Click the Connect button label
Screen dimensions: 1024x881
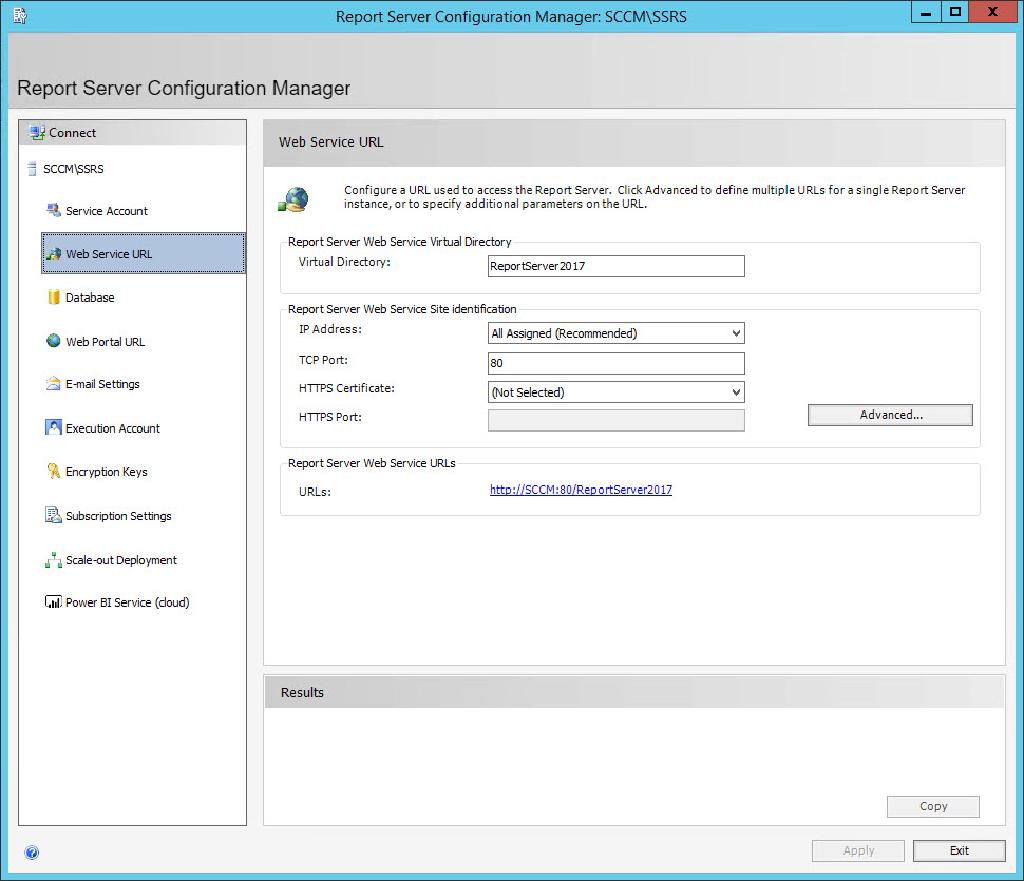point(72,133)
